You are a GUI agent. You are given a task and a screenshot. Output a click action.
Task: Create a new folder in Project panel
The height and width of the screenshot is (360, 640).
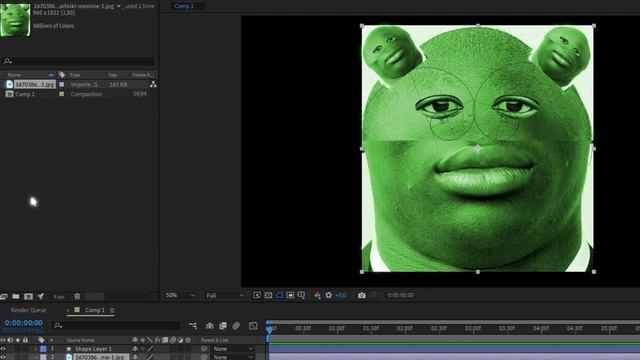pyautogui.click(x=16, y=296)
